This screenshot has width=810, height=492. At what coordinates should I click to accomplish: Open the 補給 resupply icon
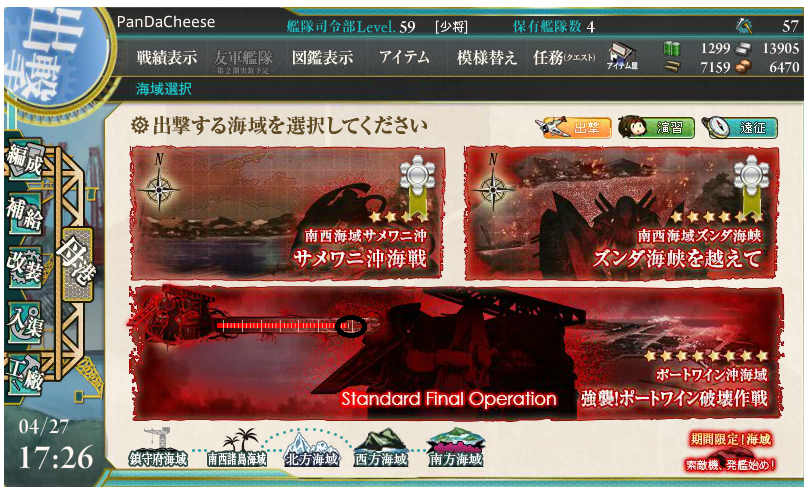click(24, 213)
